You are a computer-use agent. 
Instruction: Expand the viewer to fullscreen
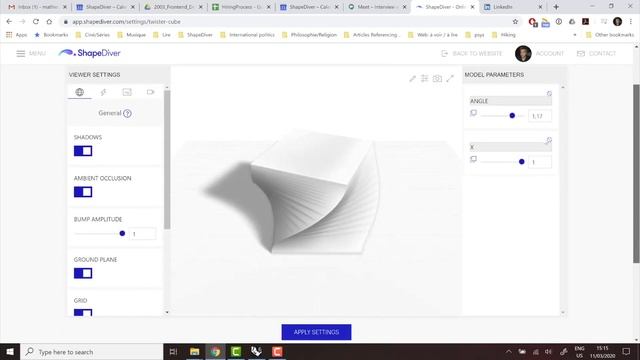click(450, 78)
